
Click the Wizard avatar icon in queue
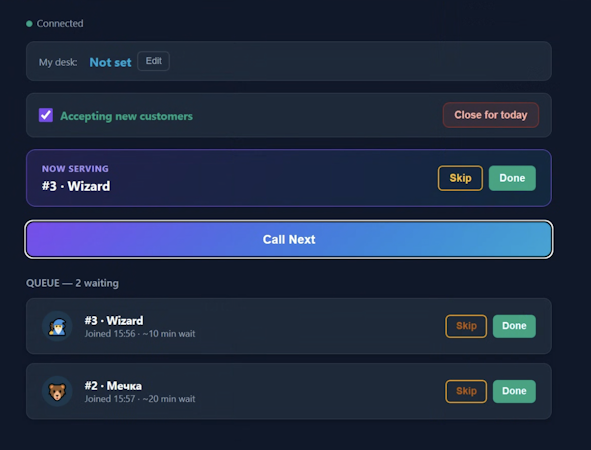[57, 326]
